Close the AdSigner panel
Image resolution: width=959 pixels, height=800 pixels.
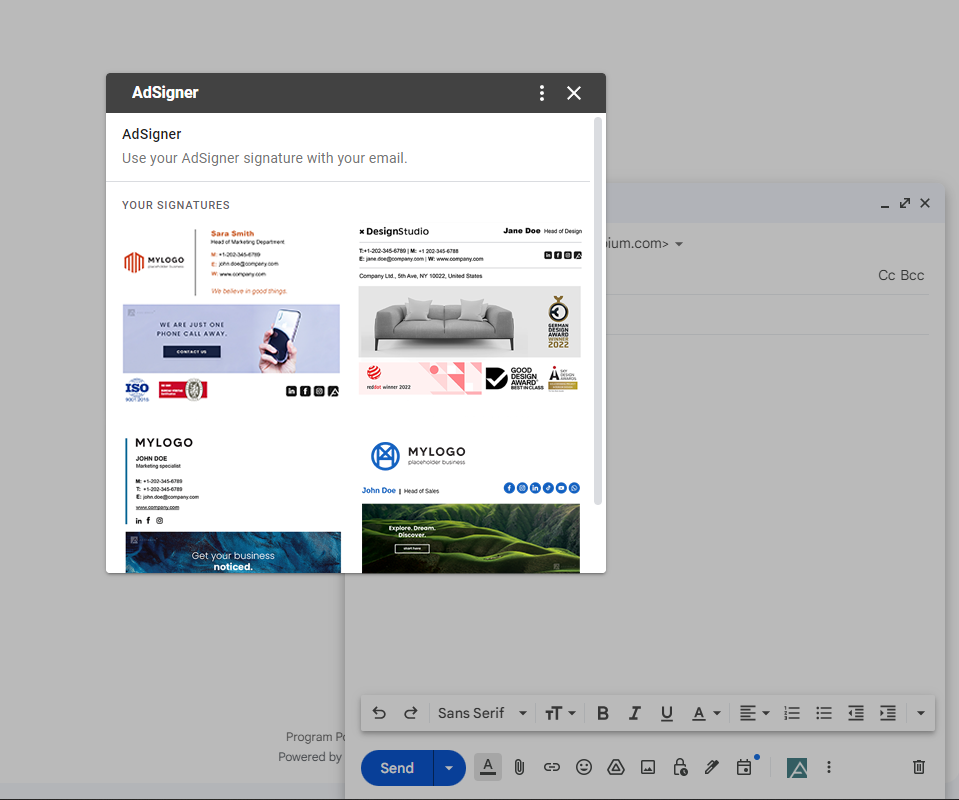click(x=574, y=93)
